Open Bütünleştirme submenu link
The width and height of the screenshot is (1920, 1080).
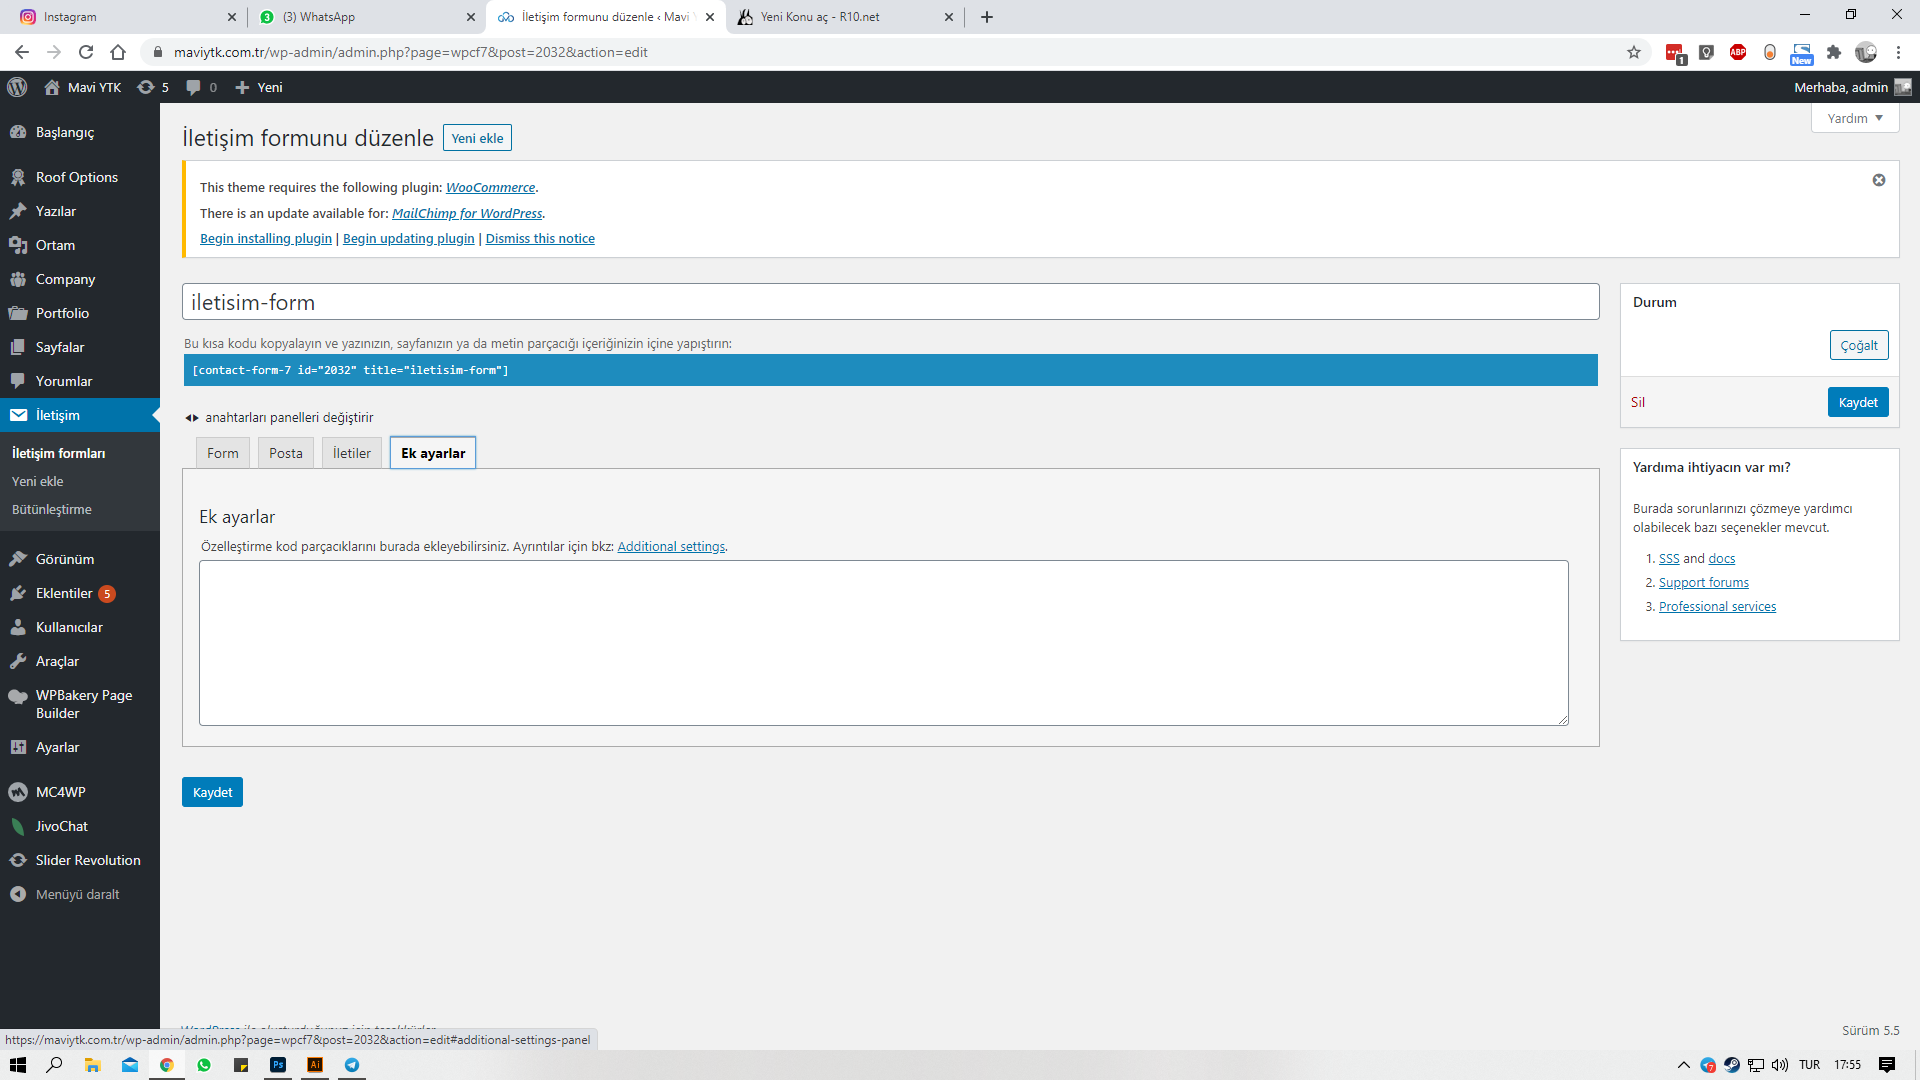(x=51, y=509)
